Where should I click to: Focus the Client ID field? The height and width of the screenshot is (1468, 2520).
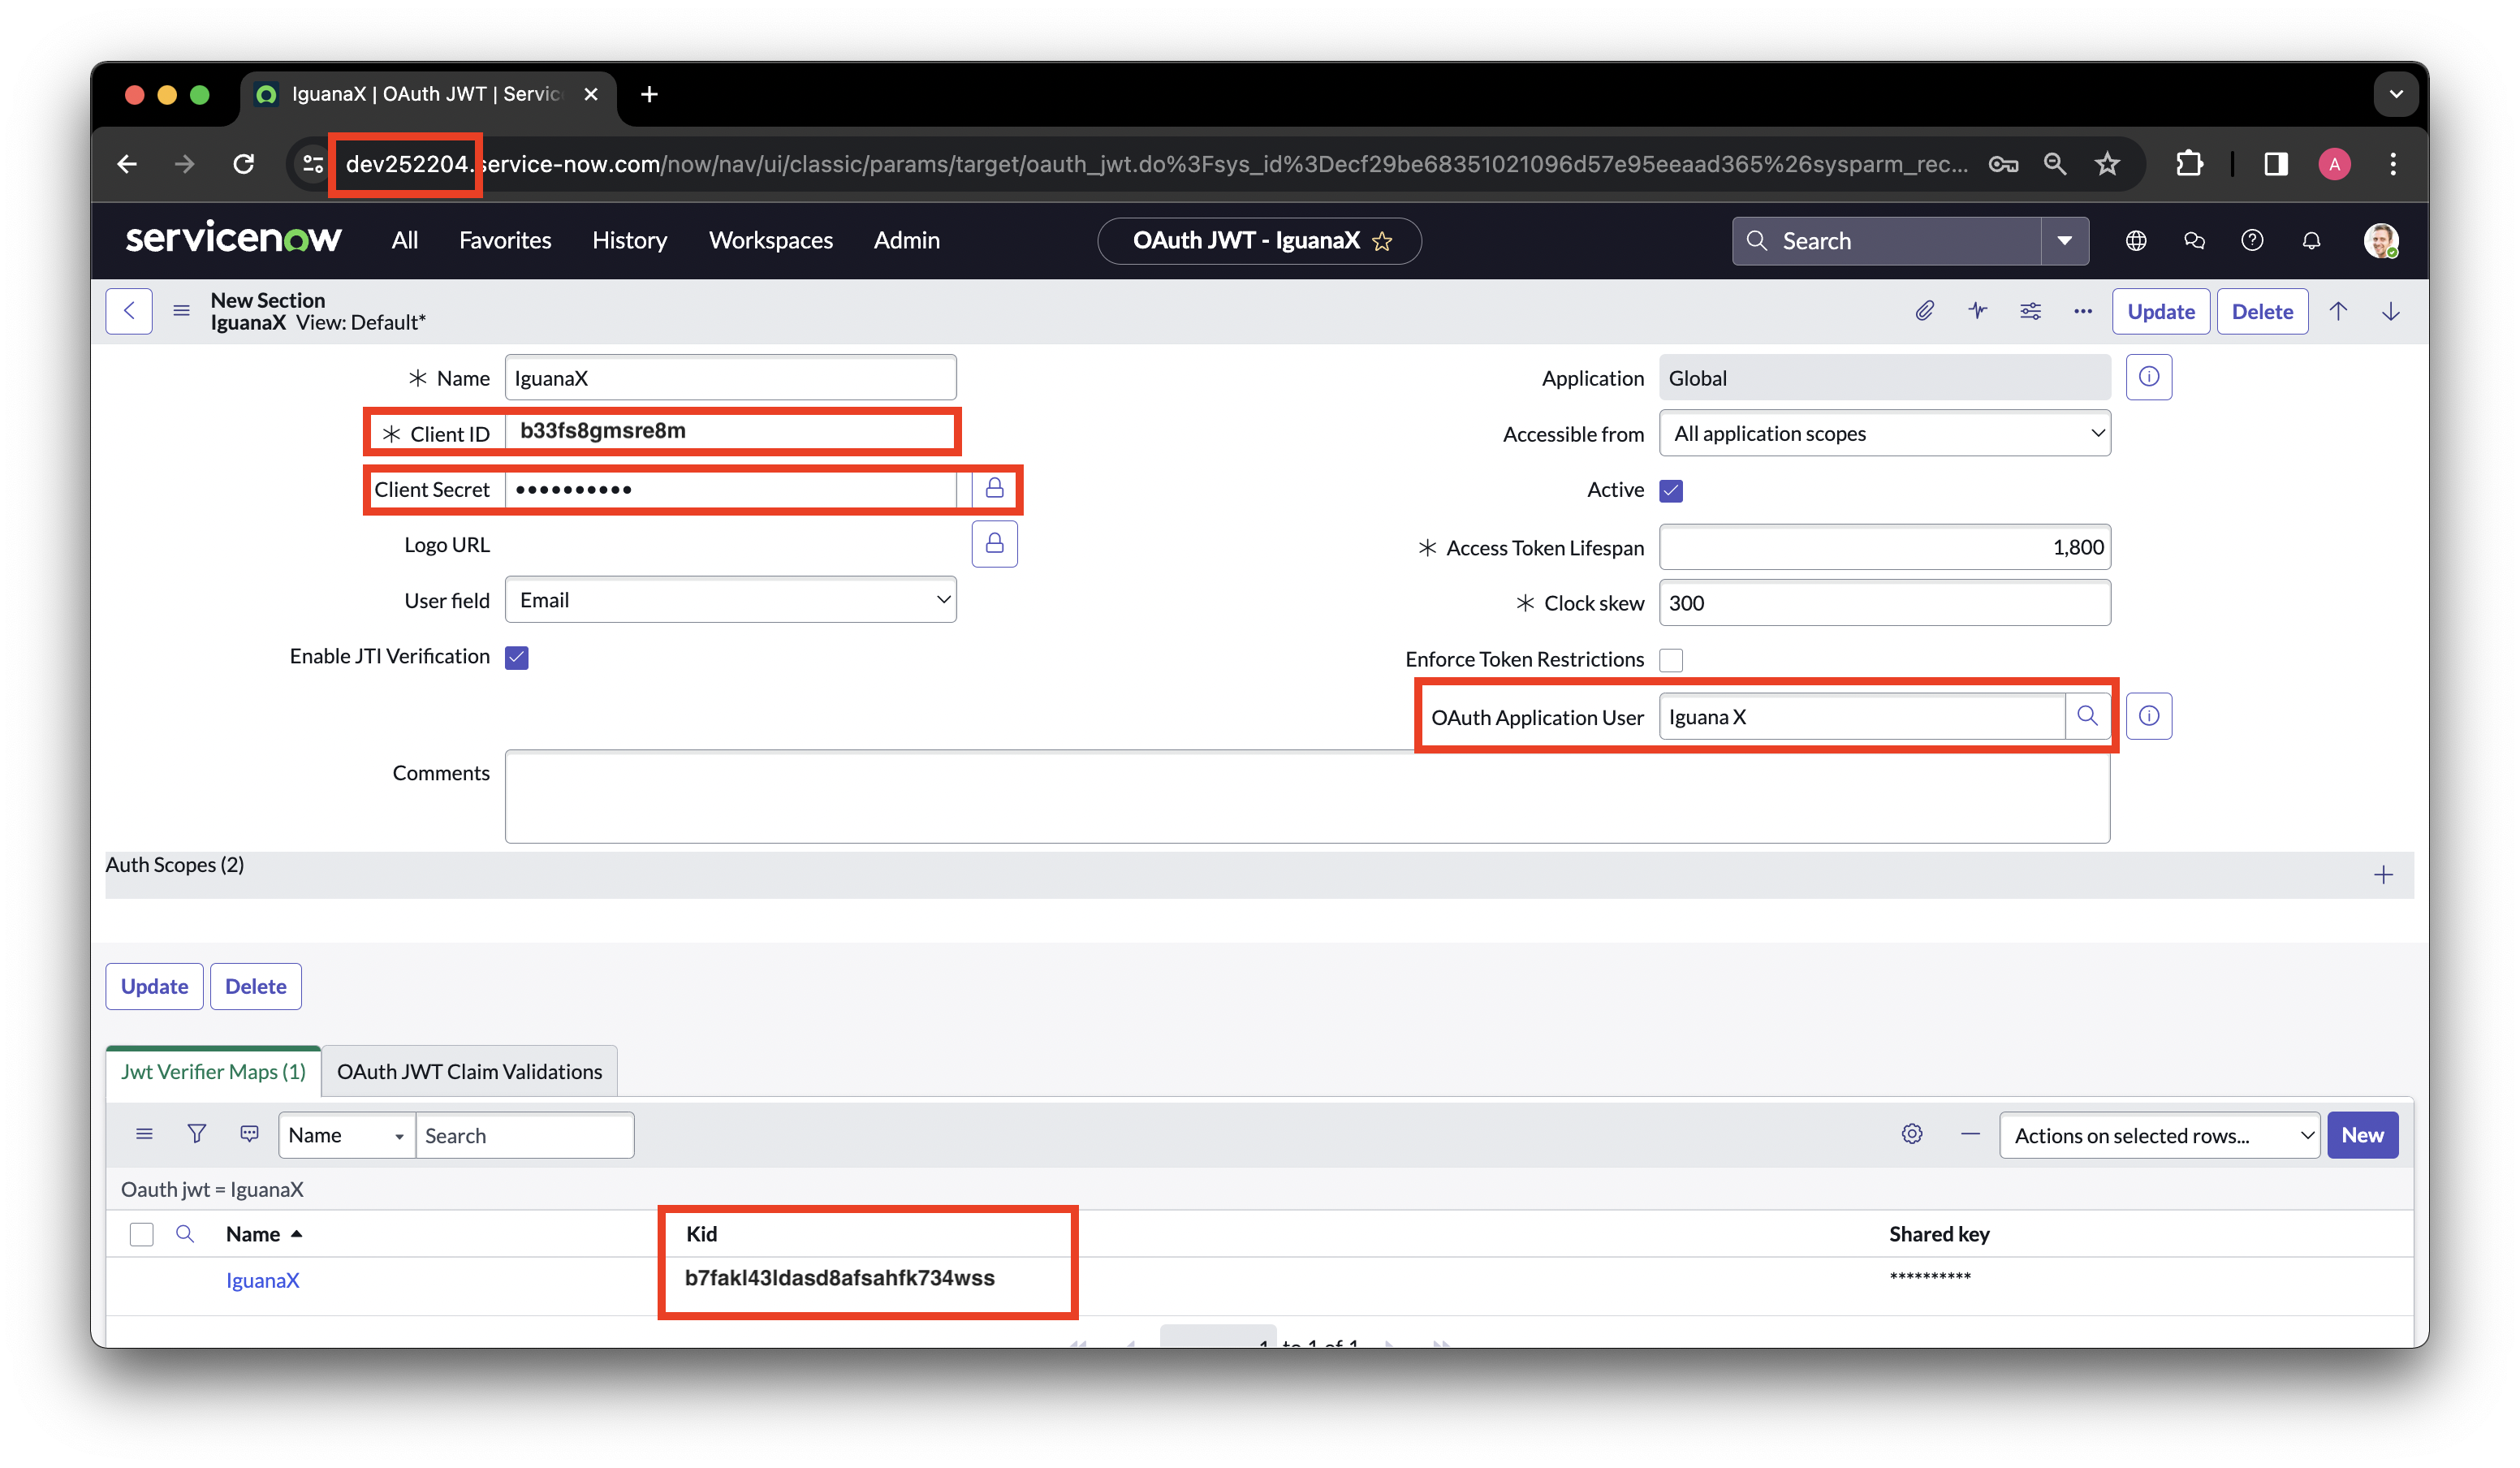pos(730,431)
